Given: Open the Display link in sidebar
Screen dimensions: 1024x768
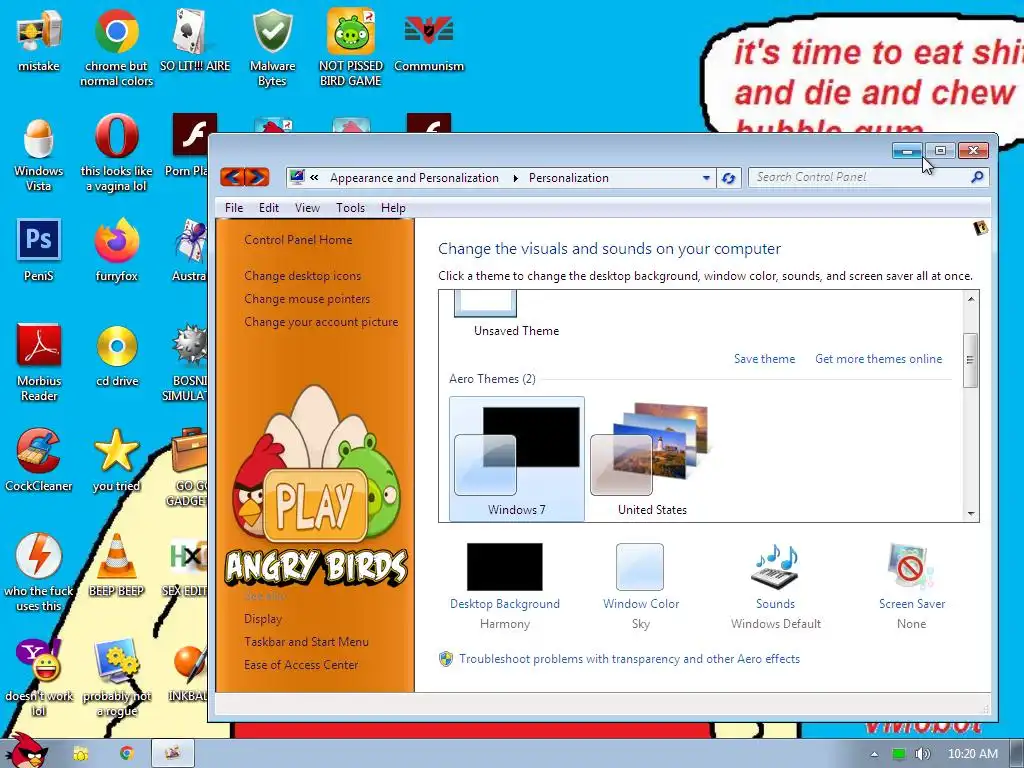Looking at the screenshot, I should coord(263,618).
